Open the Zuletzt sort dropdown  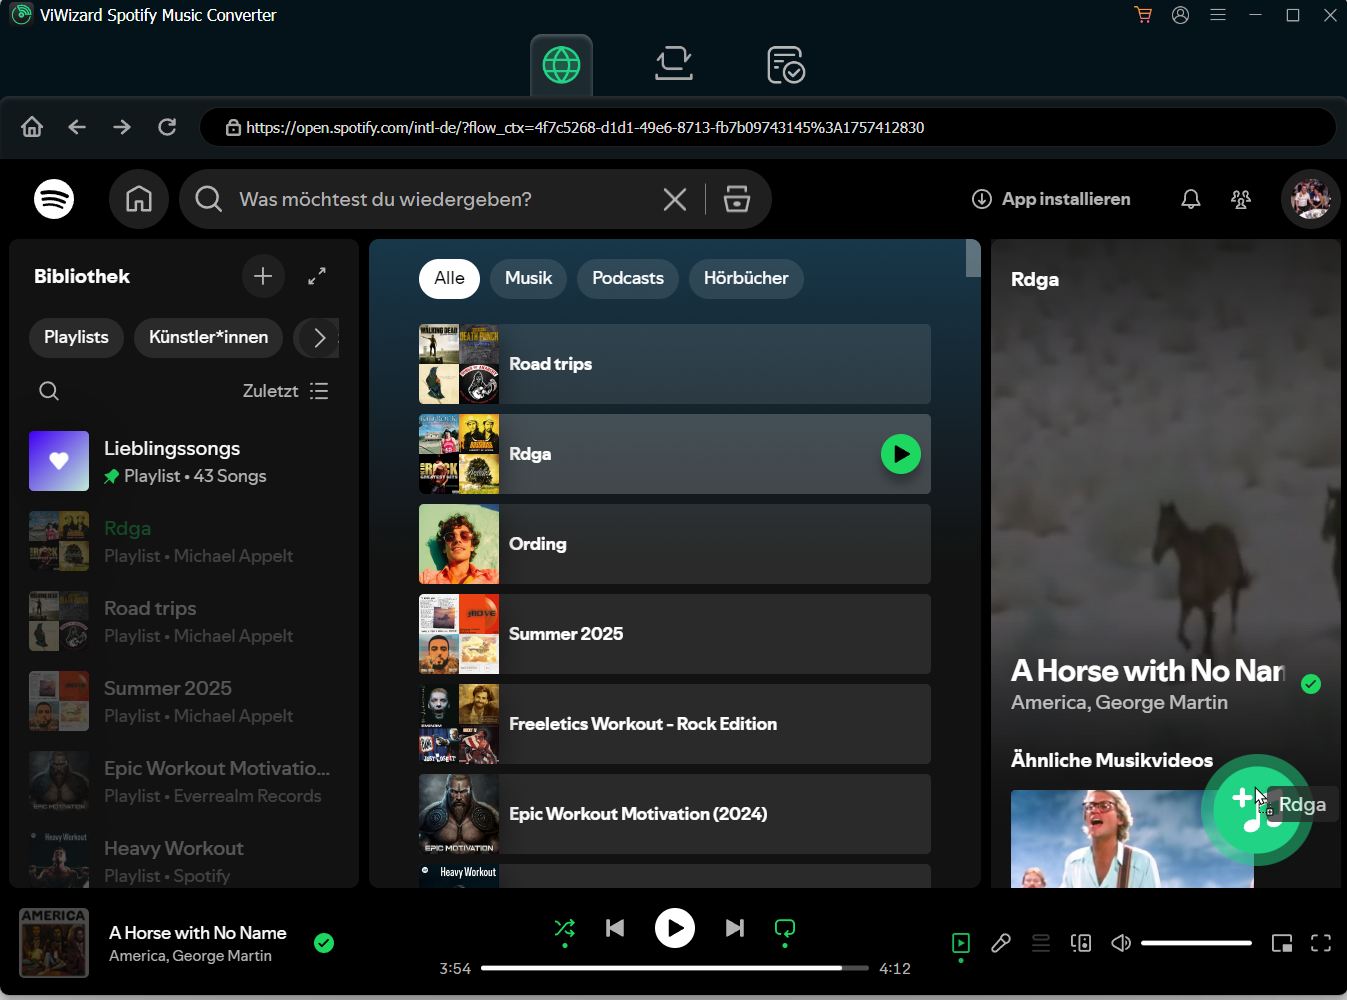click(286, 391)
